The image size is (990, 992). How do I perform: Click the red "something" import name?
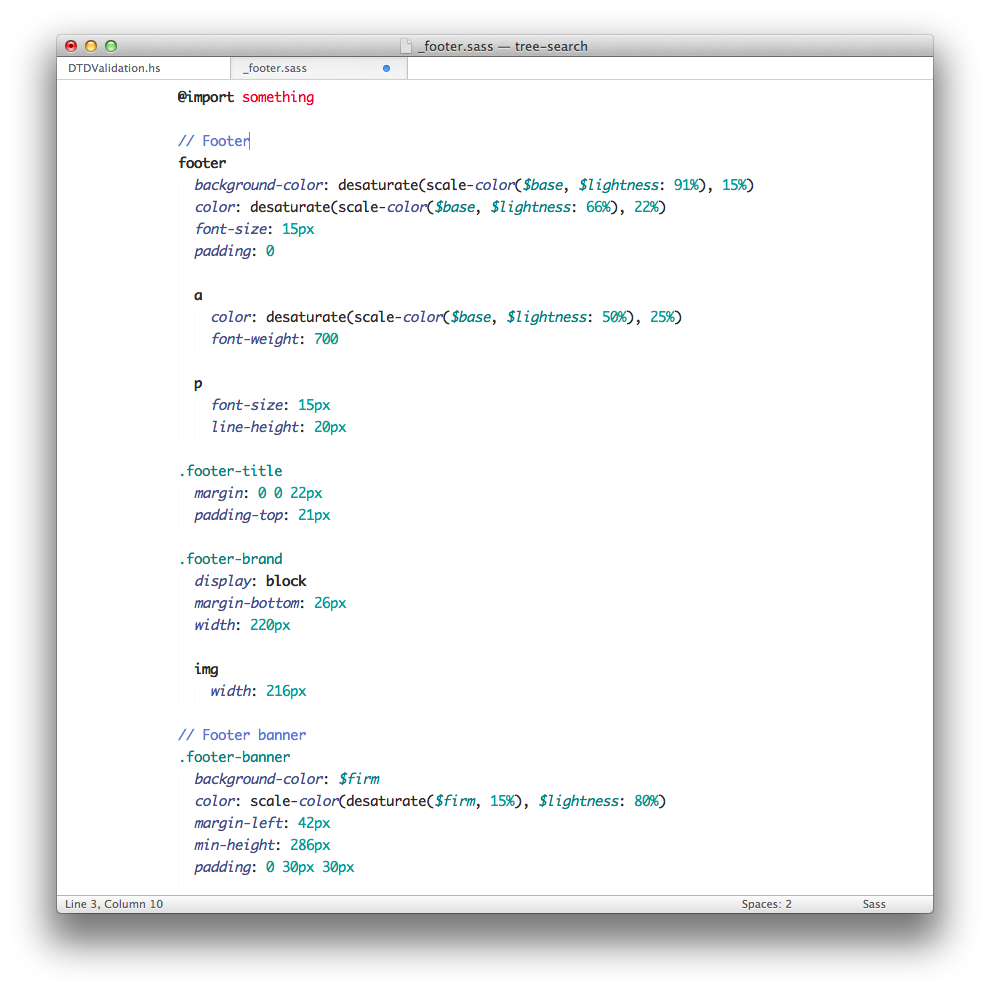(x=278, y=97)
